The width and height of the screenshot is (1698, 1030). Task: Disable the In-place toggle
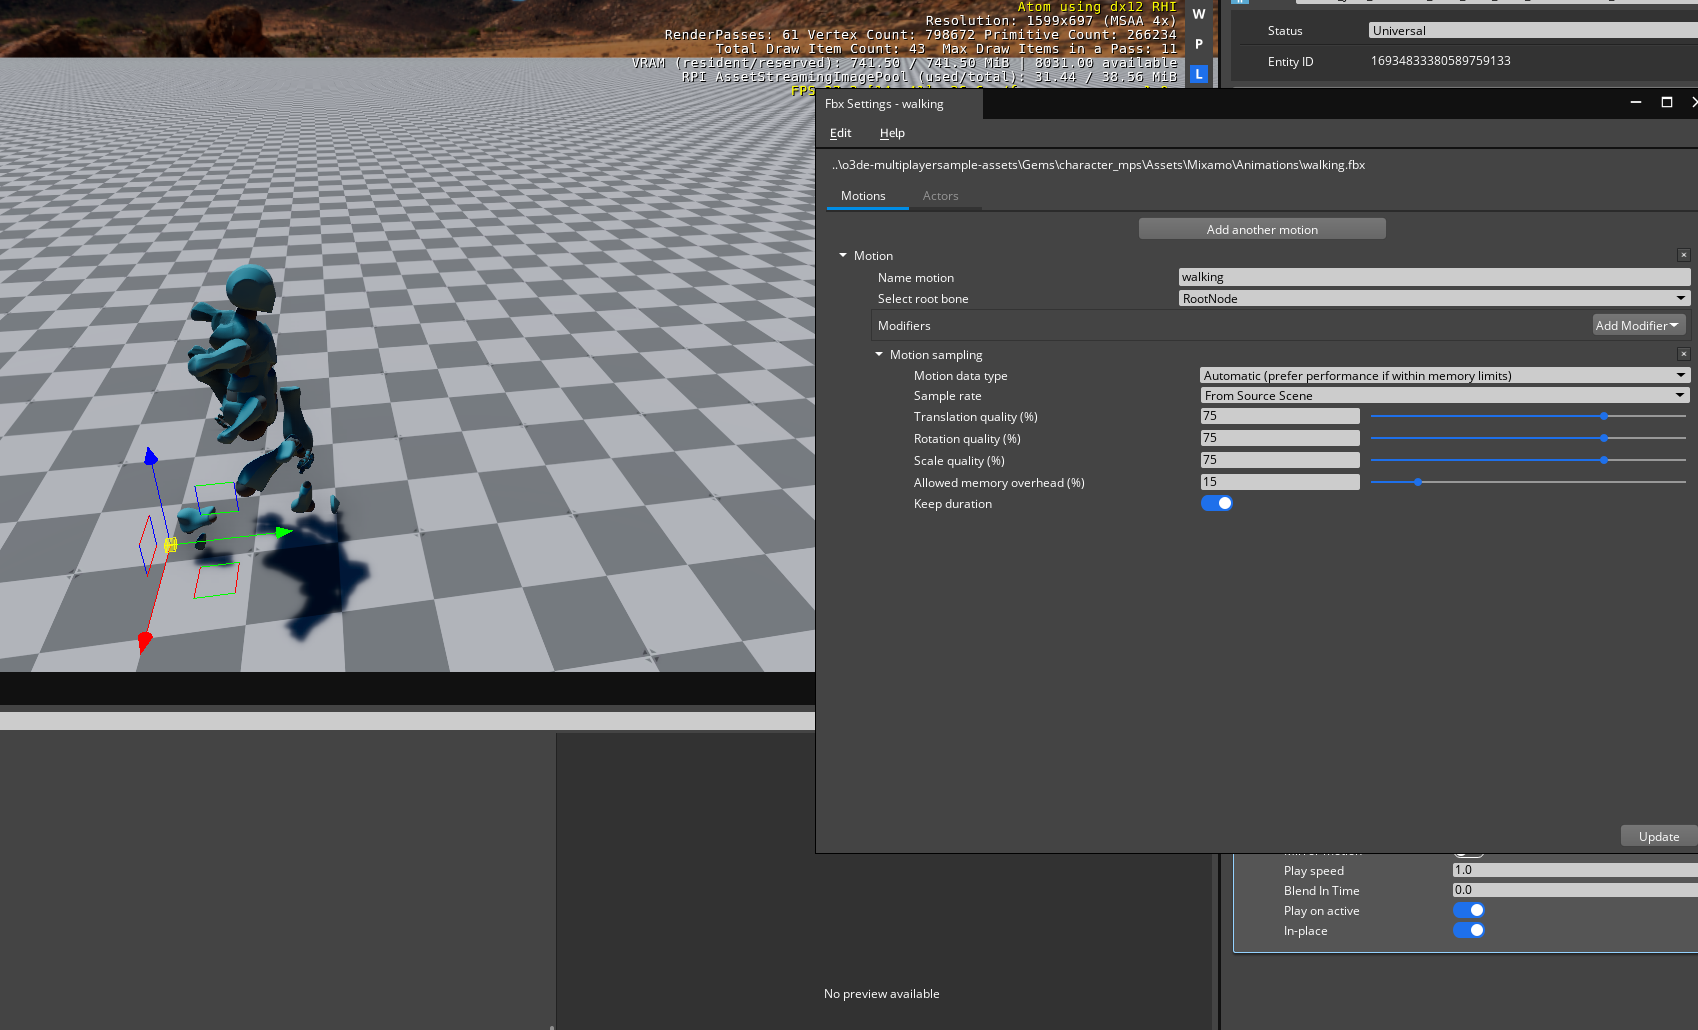[1469, 930]
